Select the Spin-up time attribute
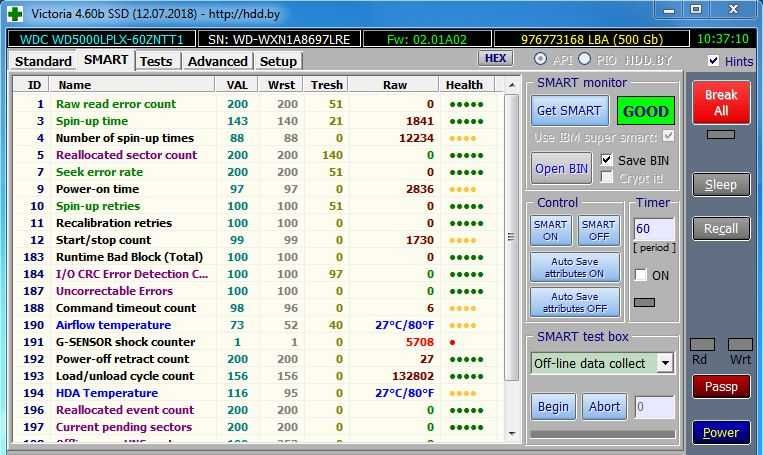 (x=258, y=121)
